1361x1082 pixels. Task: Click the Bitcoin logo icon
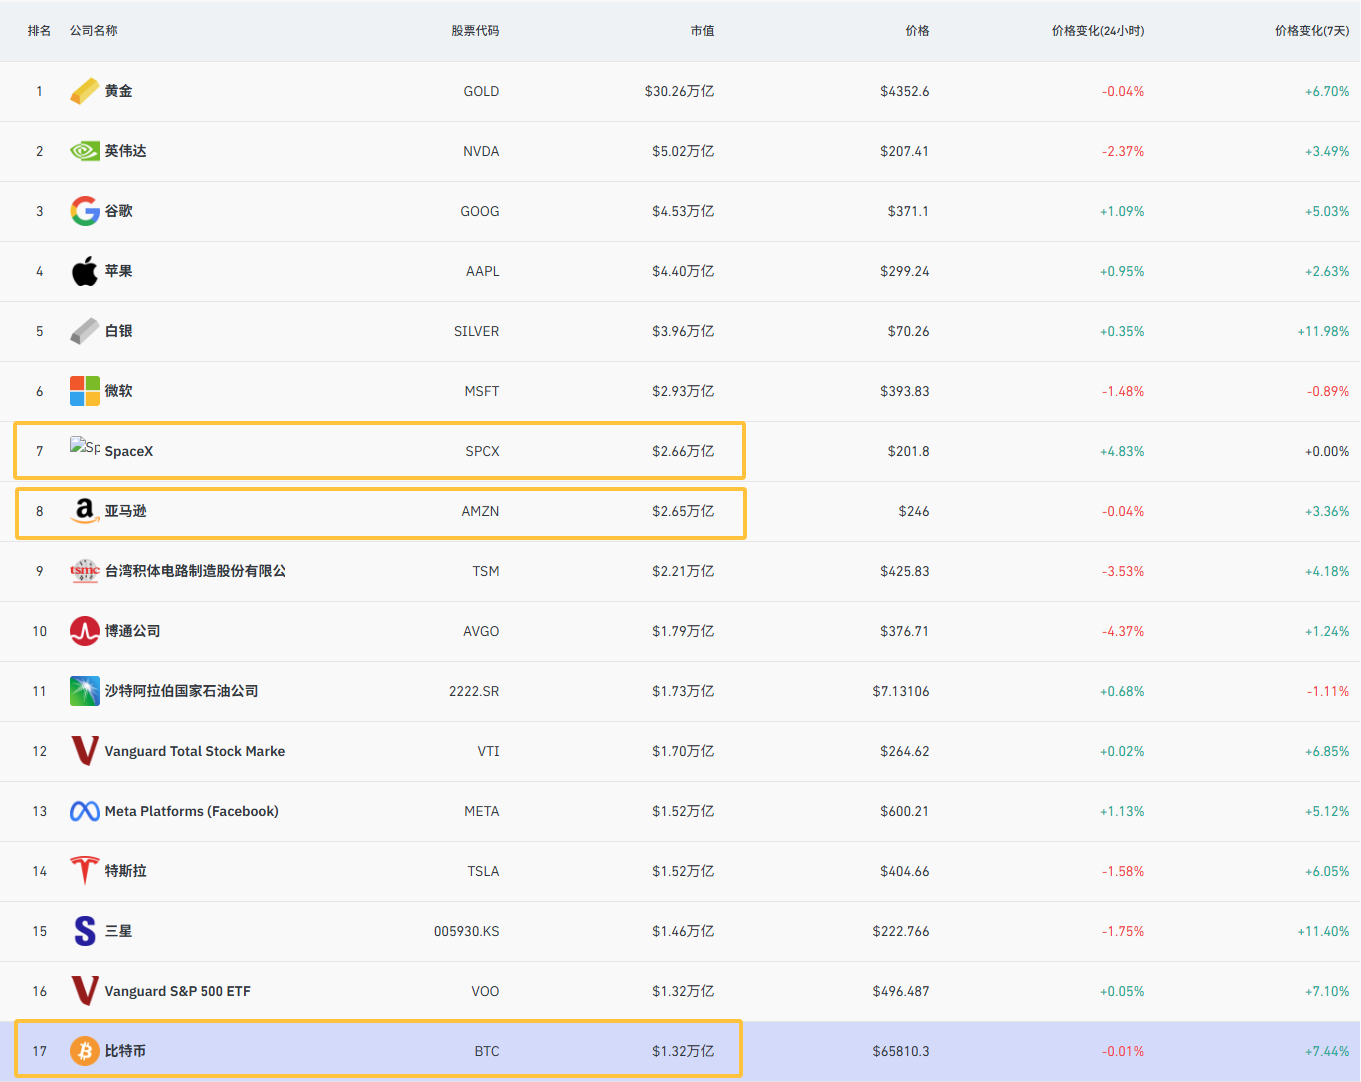[85, 1051]
